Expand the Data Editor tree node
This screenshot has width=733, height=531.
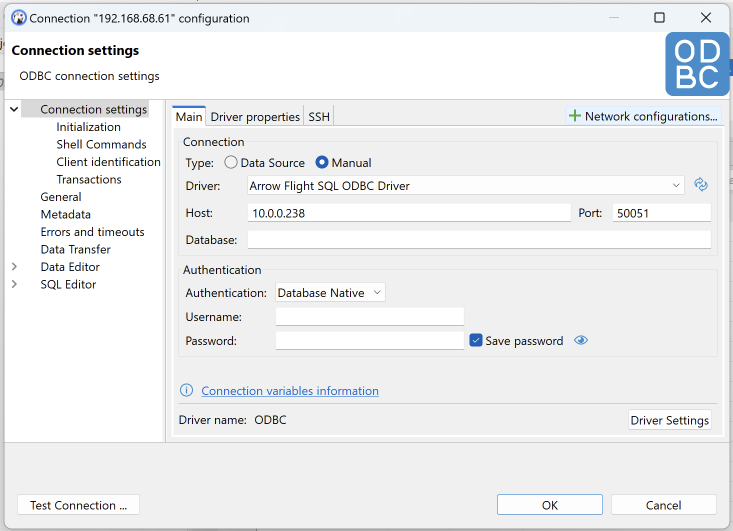pyautogui.click(x=14, y=267)
